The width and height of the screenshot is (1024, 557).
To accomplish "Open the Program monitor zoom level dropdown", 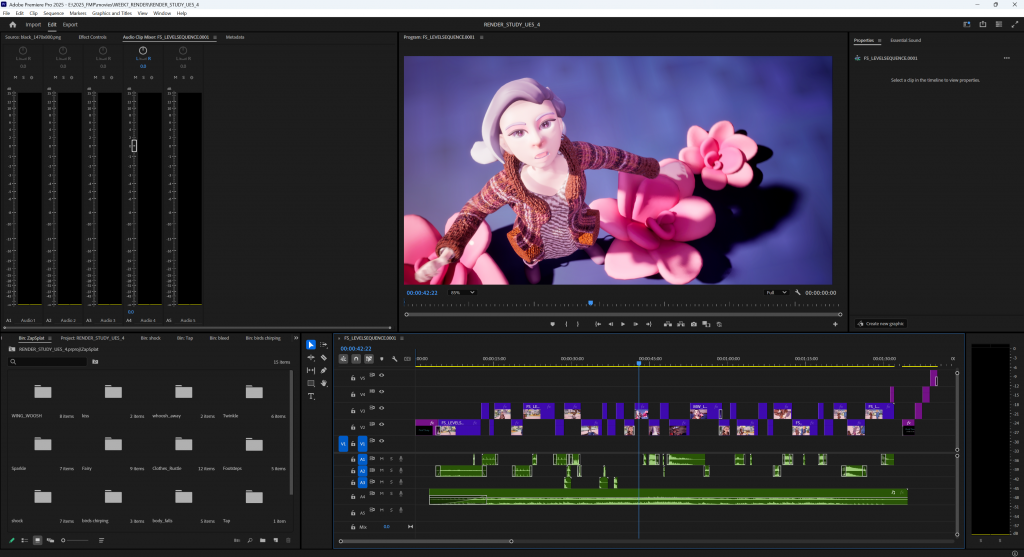I will coord(461,292).
